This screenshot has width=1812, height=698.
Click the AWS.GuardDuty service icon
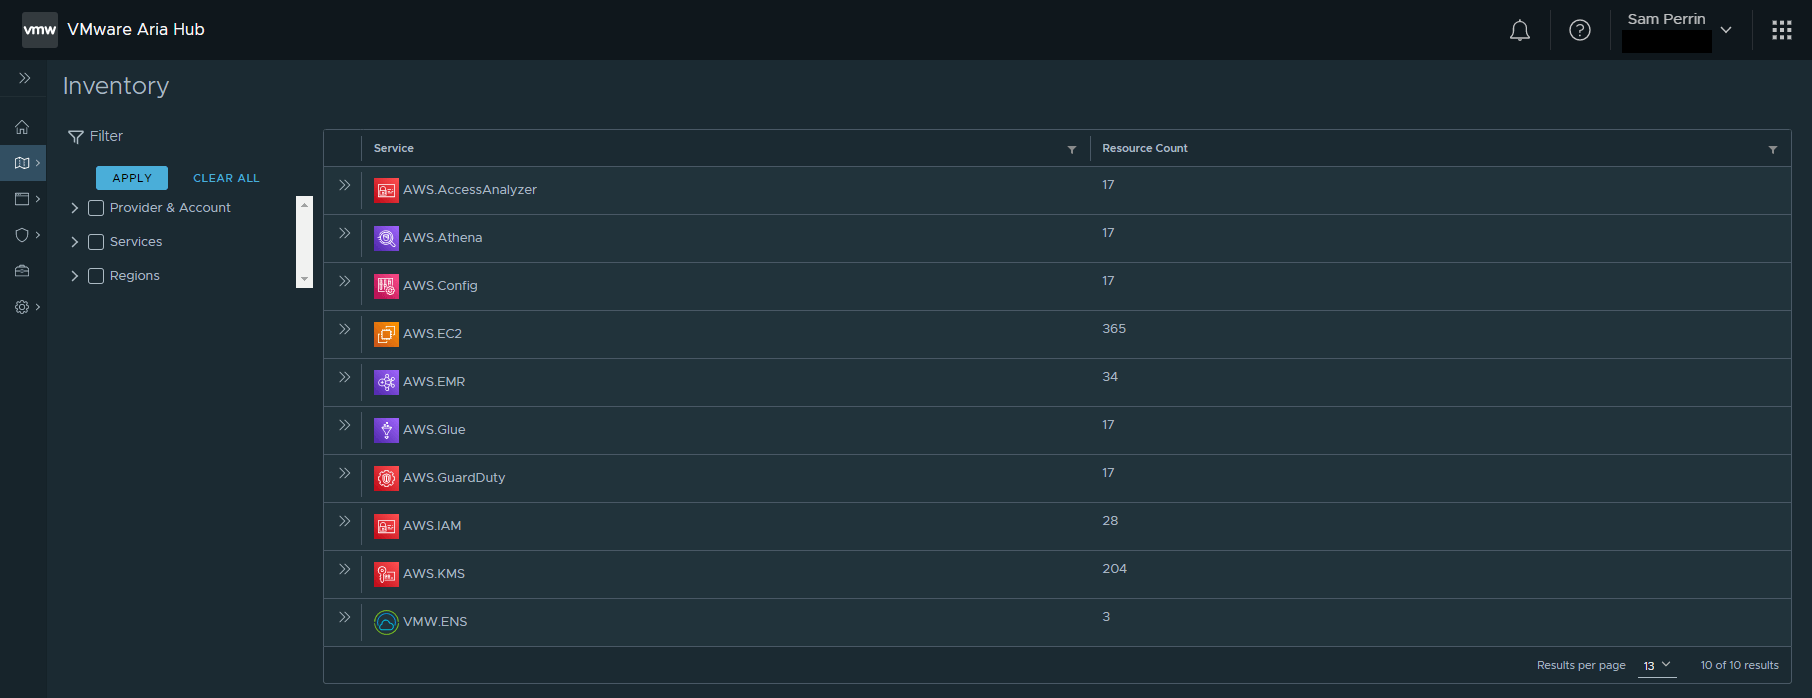pos(386,478)
